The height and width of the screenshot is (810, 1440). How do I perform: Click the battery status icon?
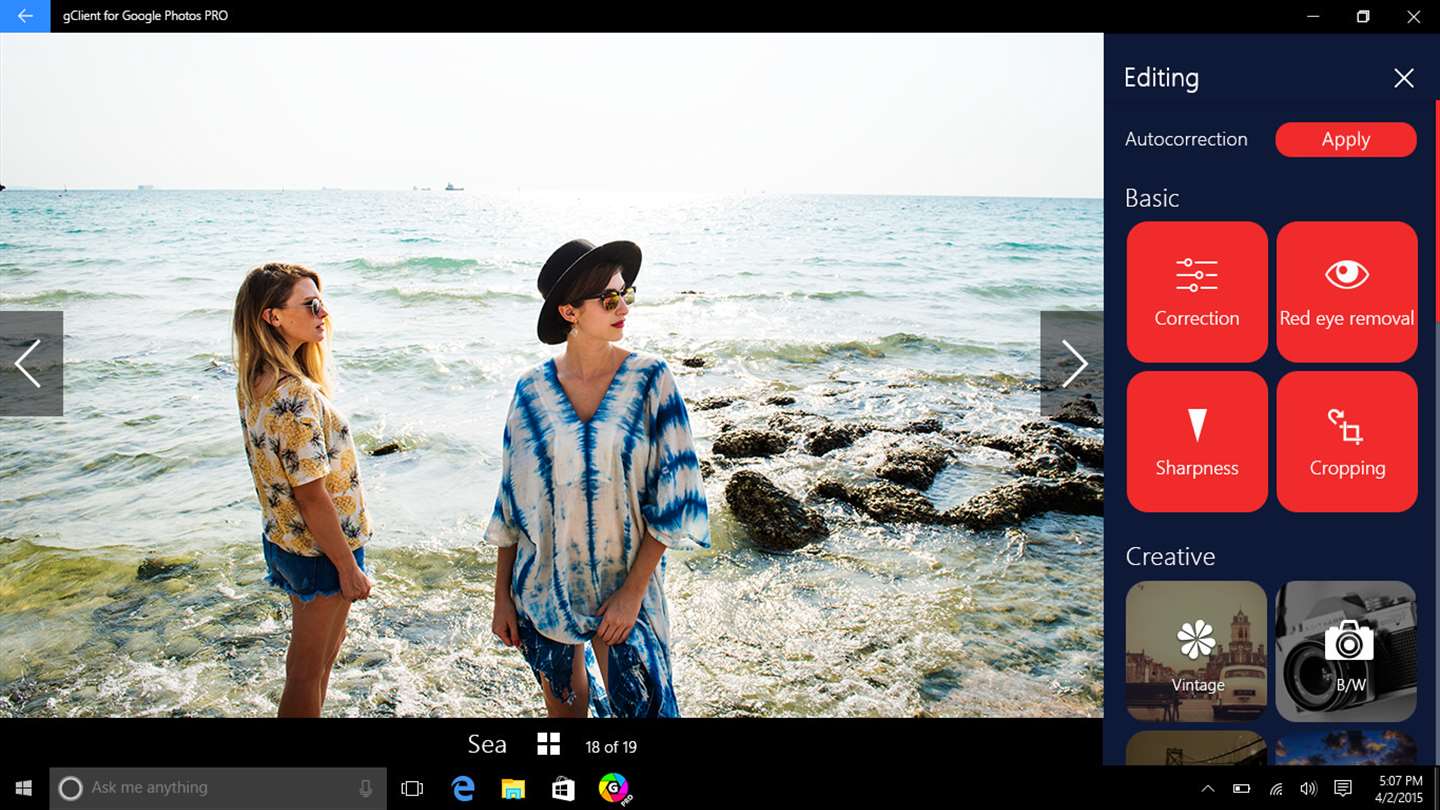tap(1241, 788)
